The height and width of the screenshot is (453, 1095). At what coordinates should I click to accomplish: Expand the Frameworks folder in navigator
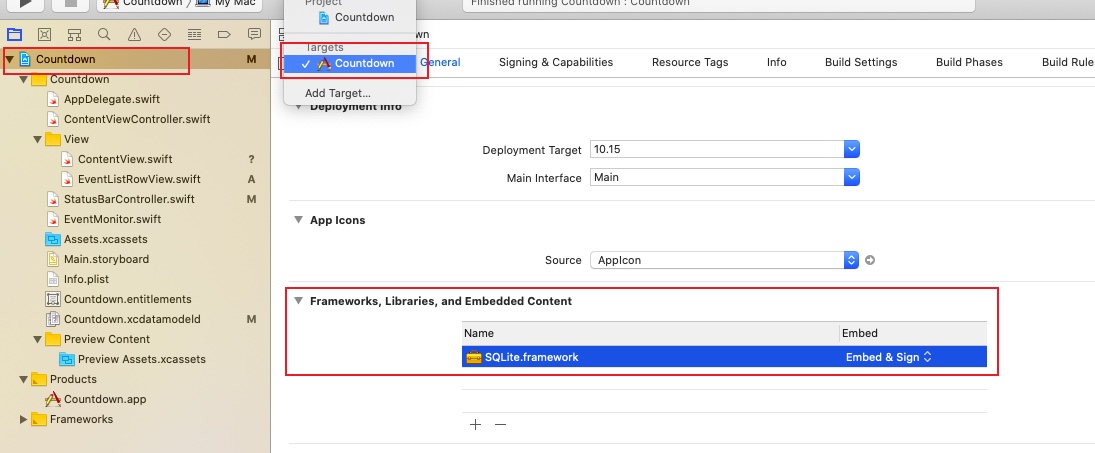(x=25, y=419)
